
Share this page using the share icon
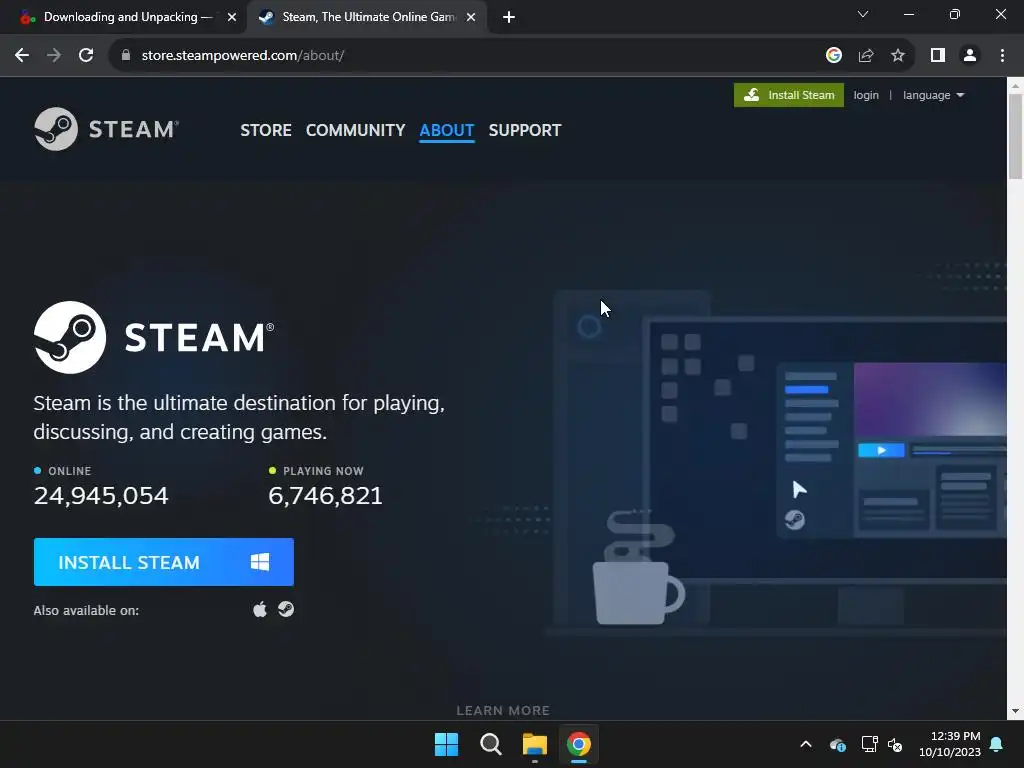866,56
